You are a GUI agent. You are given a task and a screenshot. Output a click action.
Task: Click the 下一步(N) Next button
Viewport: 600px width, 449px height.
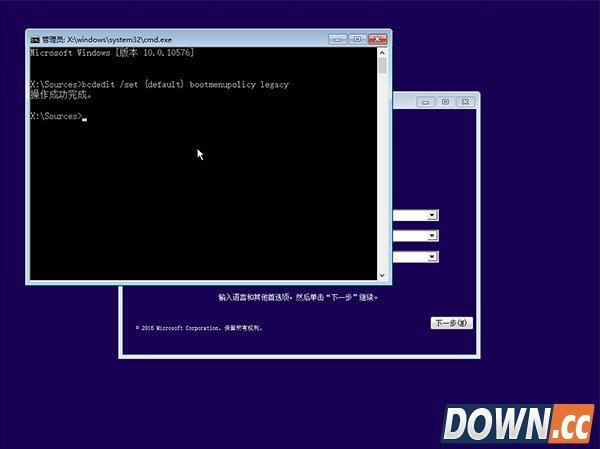[x=452, y=323]
